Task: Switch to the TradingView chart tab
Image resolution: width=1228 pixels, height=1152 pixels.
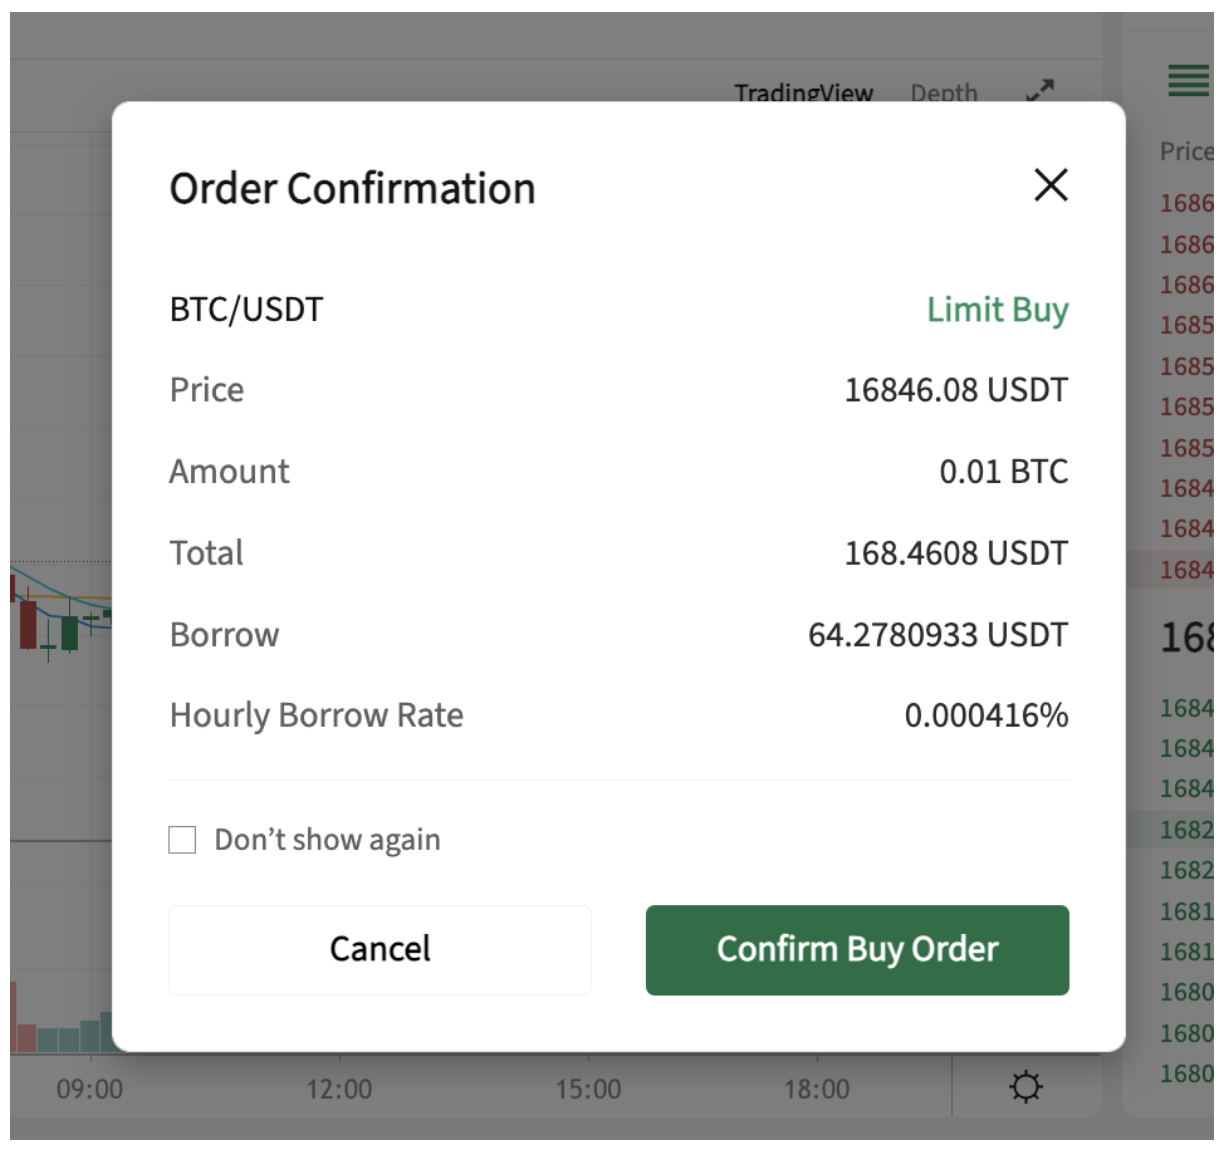Action: tap(803, 93)
